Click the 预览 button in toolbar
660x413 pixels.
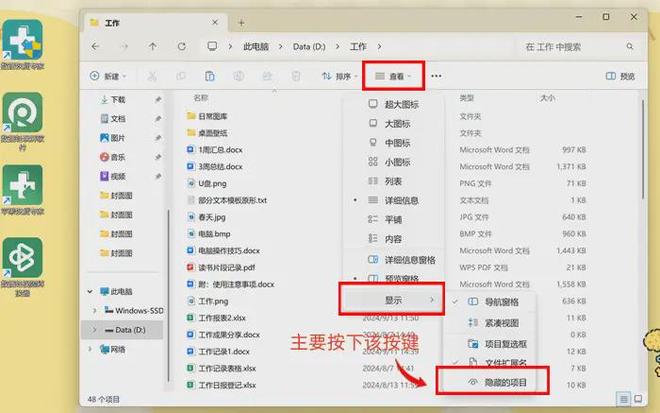pyautogui.click(x=620, y=76)
